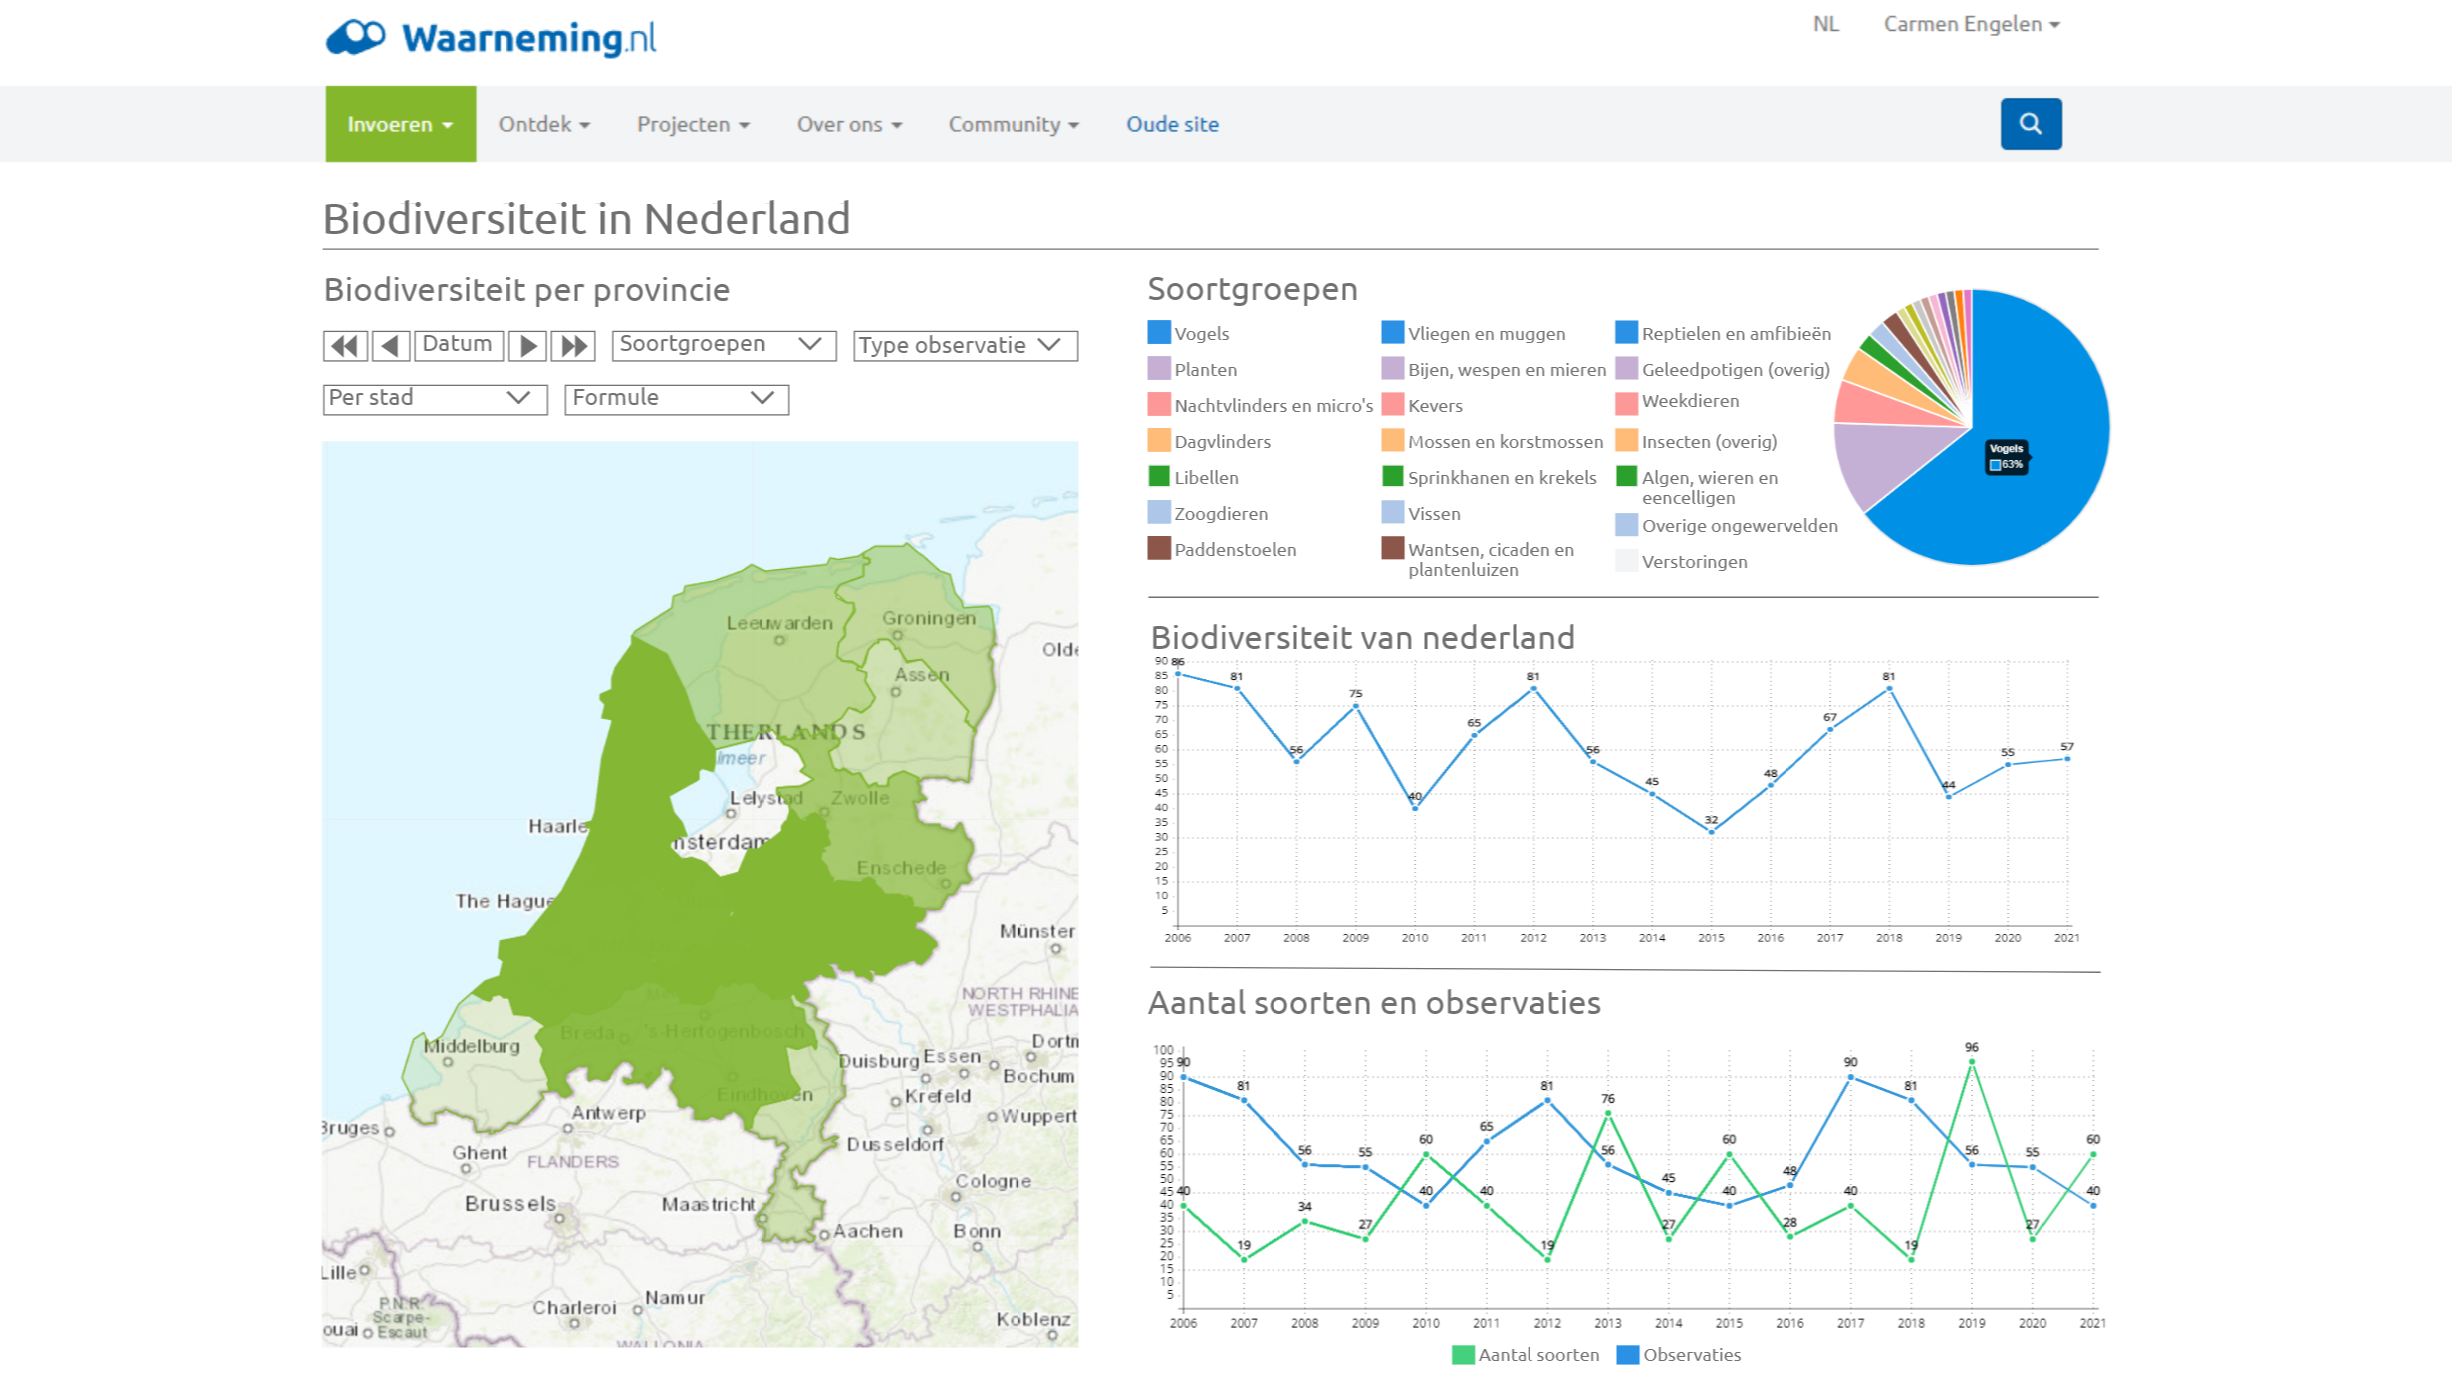Toggle Zoogdieren legend swatch
The image size is (2452, 1375).
[1159, 512]
